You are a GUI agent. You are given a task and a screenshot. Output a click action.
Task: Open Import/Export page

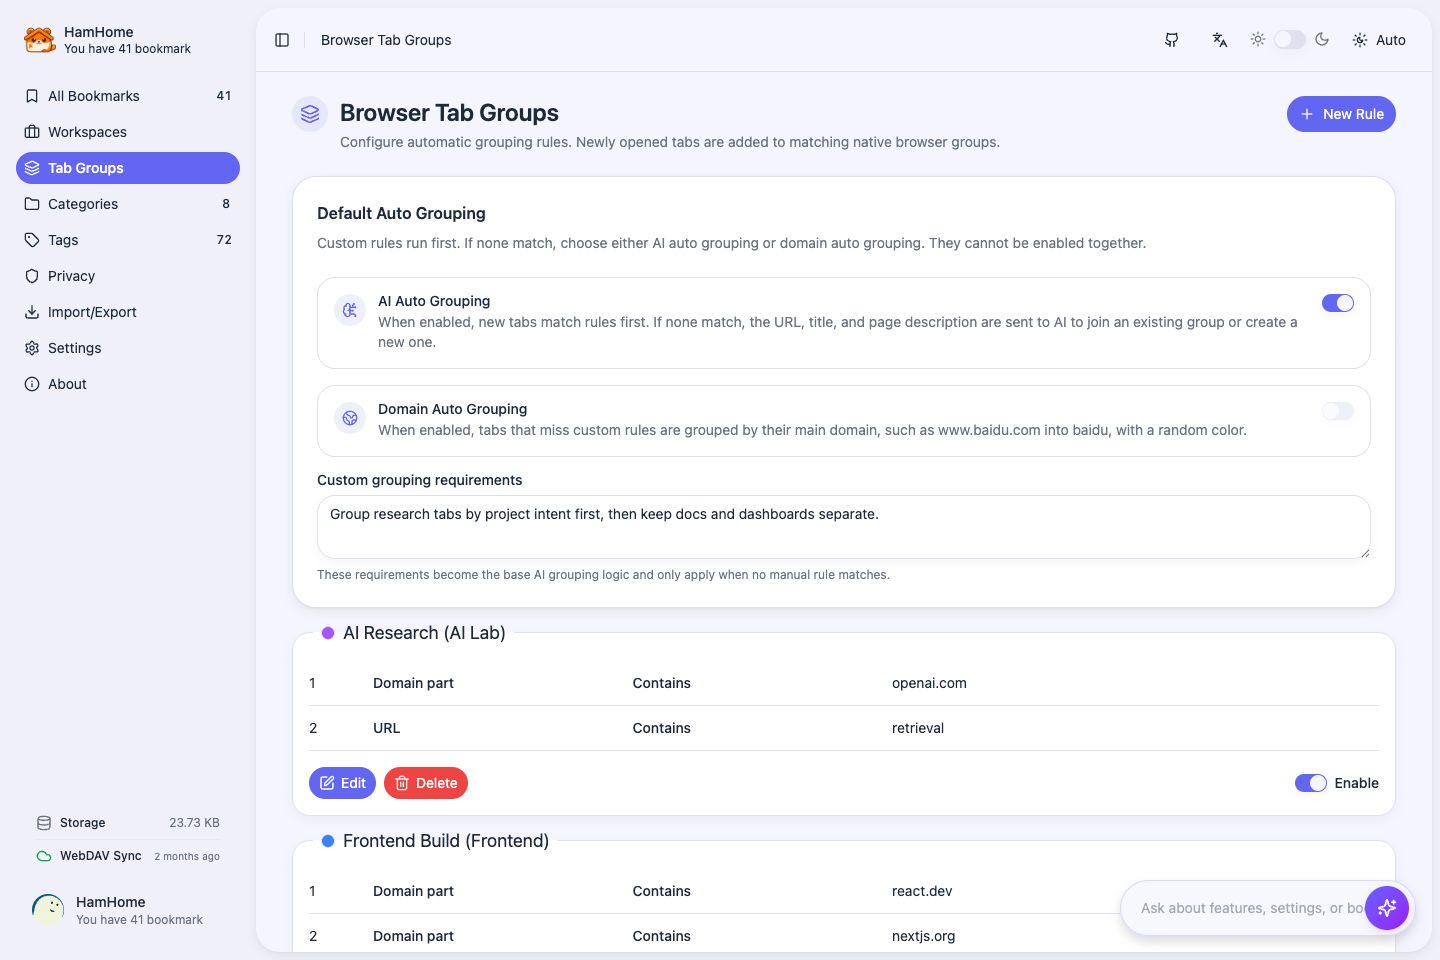[x=128, y=312]
